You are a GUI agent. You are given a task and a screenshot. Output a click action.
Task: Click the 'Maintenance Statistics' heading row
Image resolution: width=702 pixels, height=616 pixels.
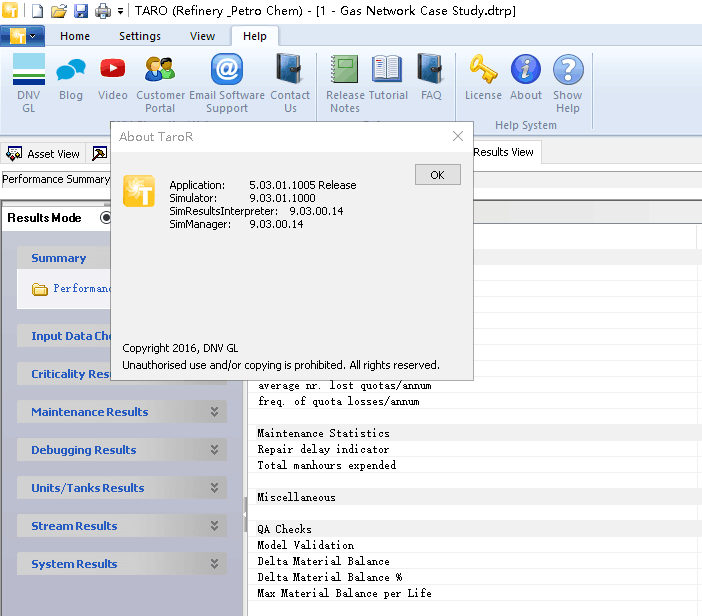click(x=475, y=433)
